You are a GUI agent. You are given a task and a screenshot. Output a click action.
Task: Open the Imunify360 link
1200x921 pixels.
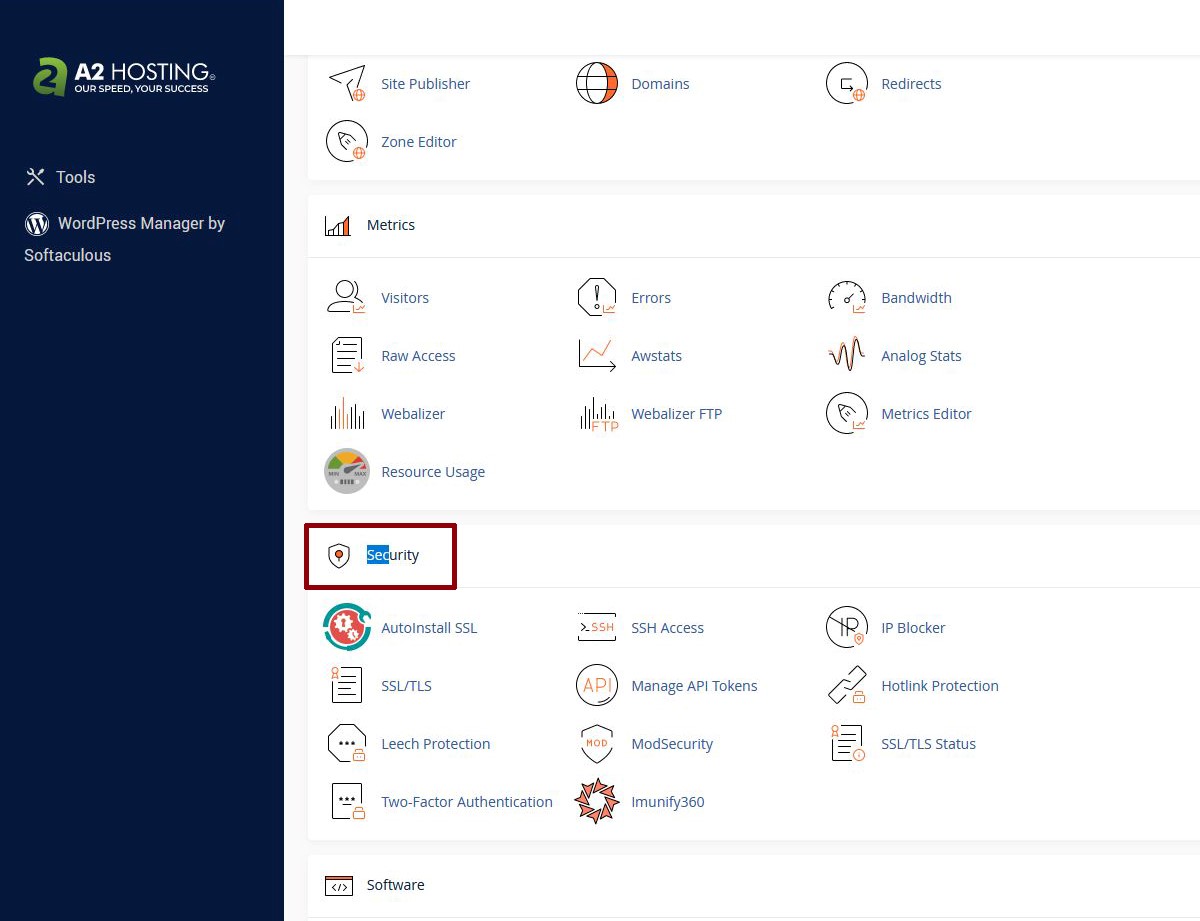point(668,802)
